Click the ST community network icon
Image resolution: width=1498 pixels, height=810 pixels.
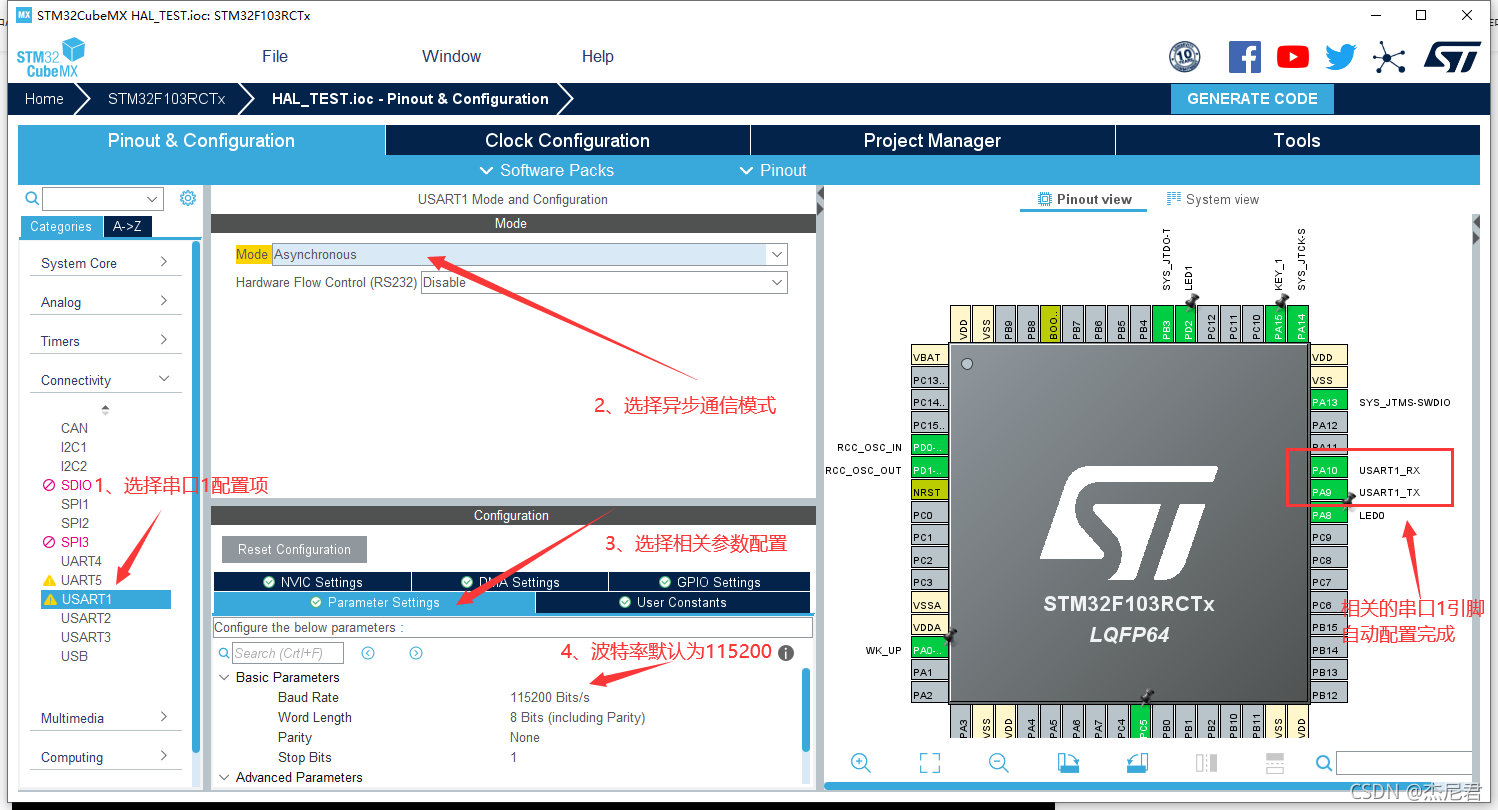(1389, 57)
